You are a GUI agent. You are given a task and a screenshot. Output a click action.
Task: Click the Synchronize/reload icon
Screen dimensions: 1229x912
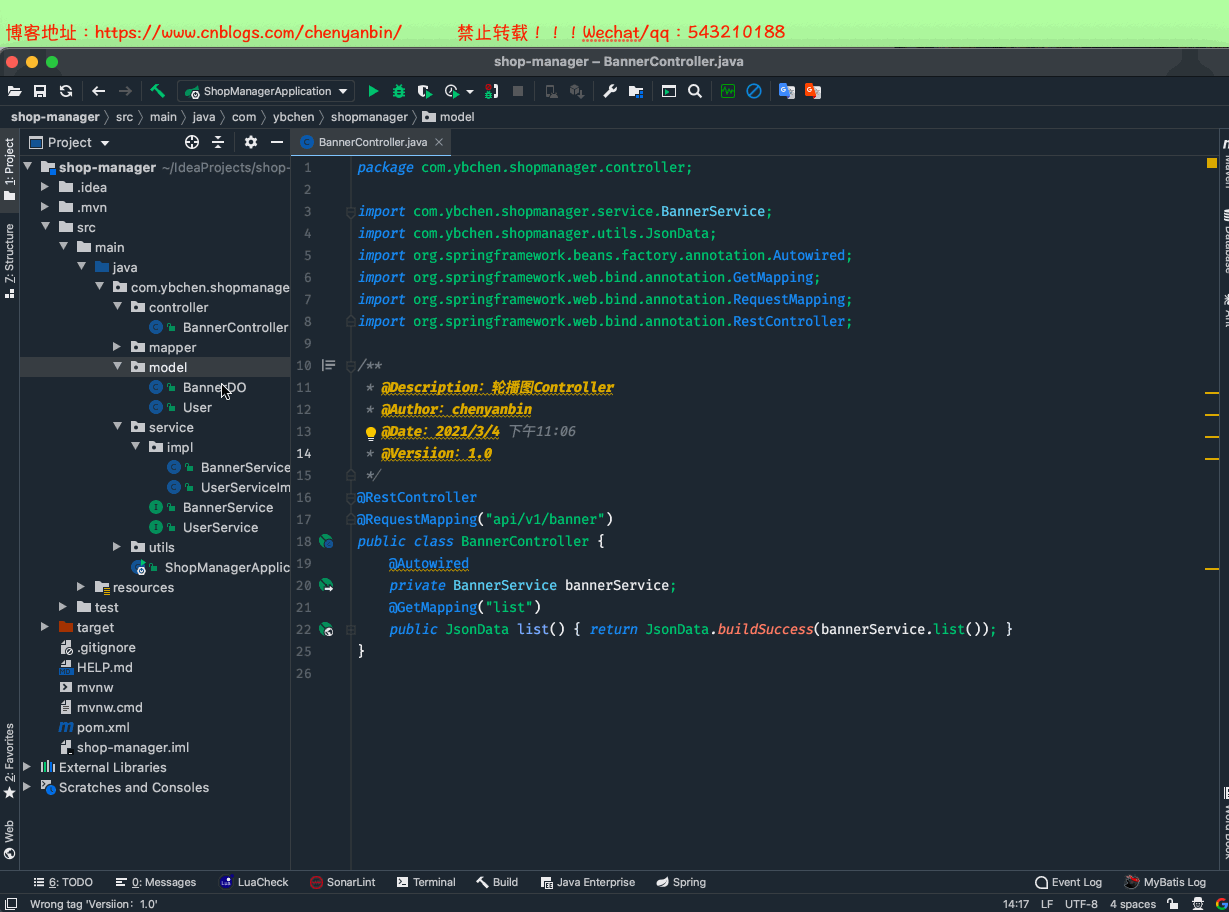coord(66,91)
